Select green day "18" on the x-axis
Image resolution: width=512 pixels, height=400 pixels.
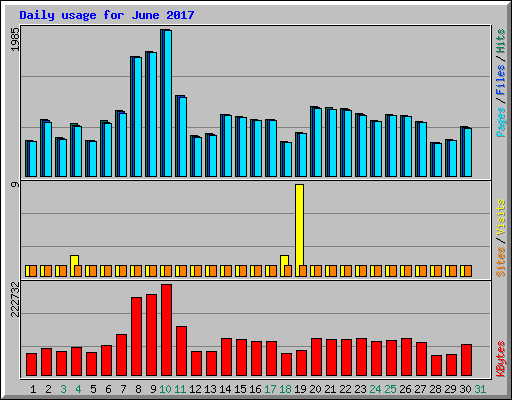(x=285, y=389)
